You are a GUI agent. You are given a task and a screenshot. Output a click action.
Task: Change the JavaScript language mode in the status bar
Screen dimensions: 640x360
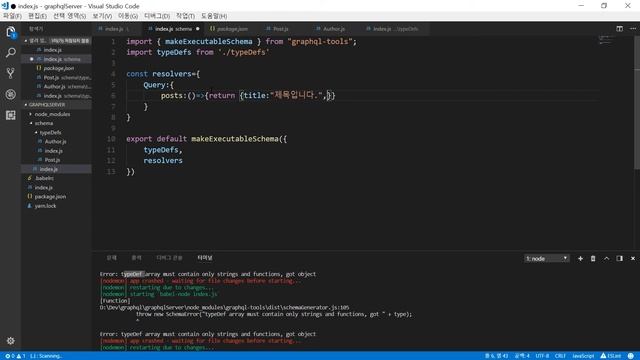pos(583,356)
